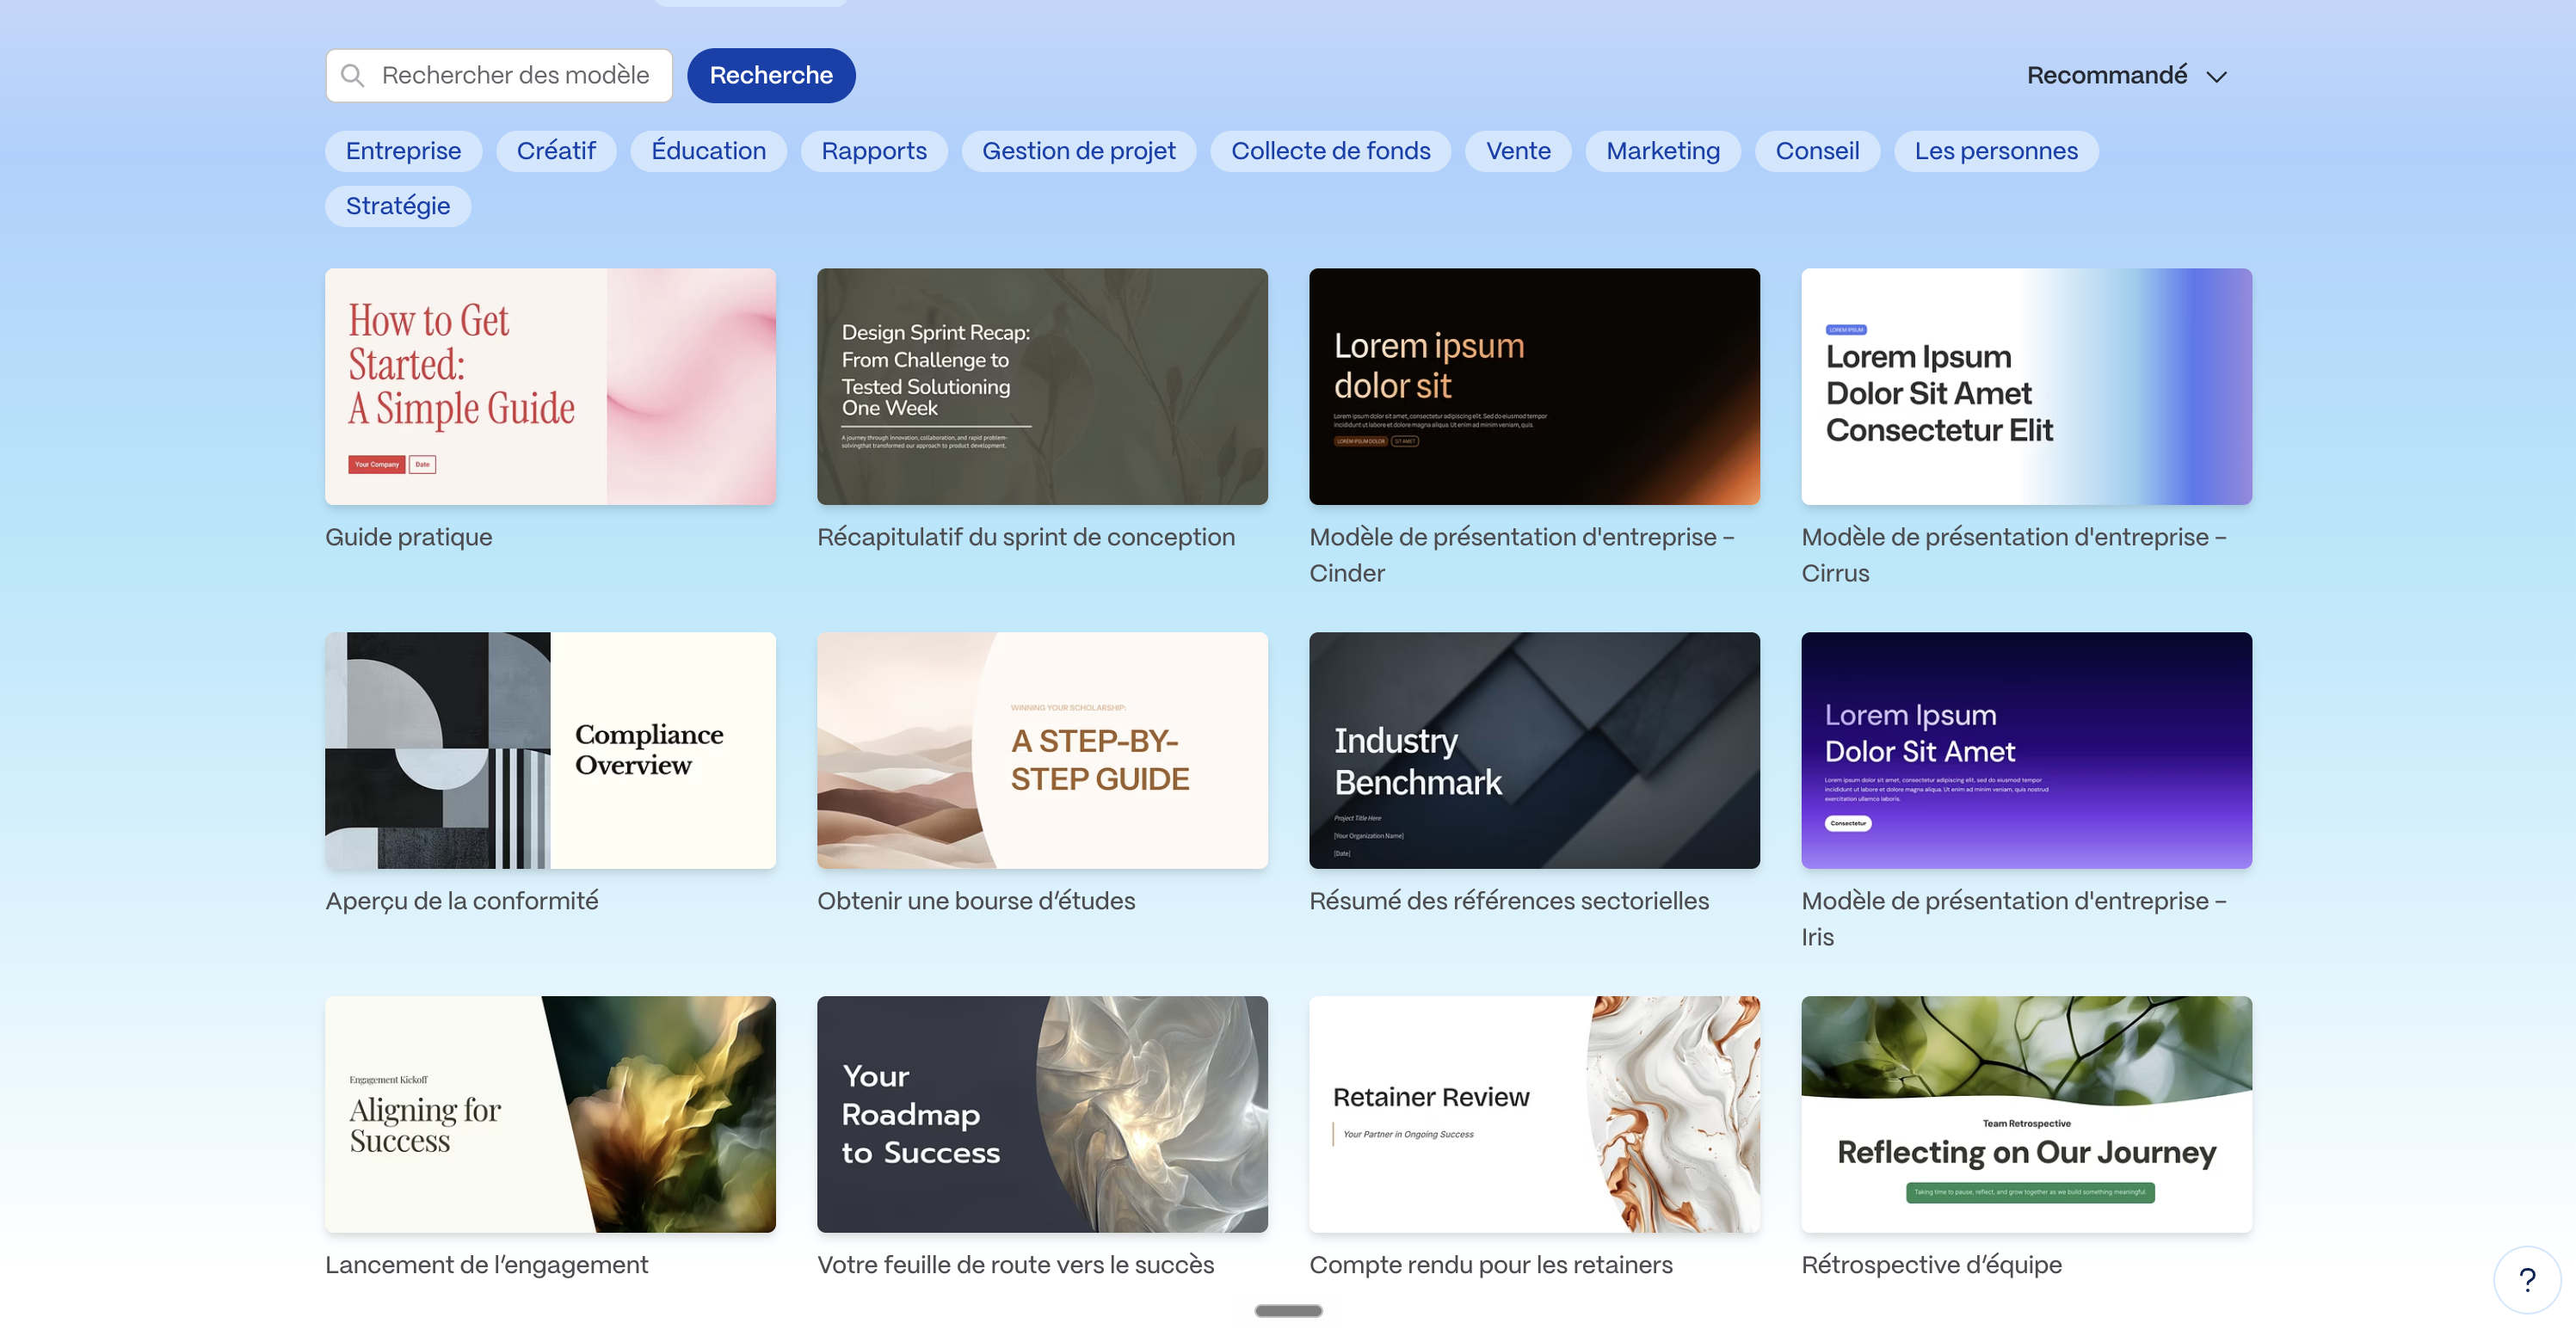Viewport: 2576px width, 1342px height.
Task: Click the Guide pratique title
Action: tap(409, 537)
